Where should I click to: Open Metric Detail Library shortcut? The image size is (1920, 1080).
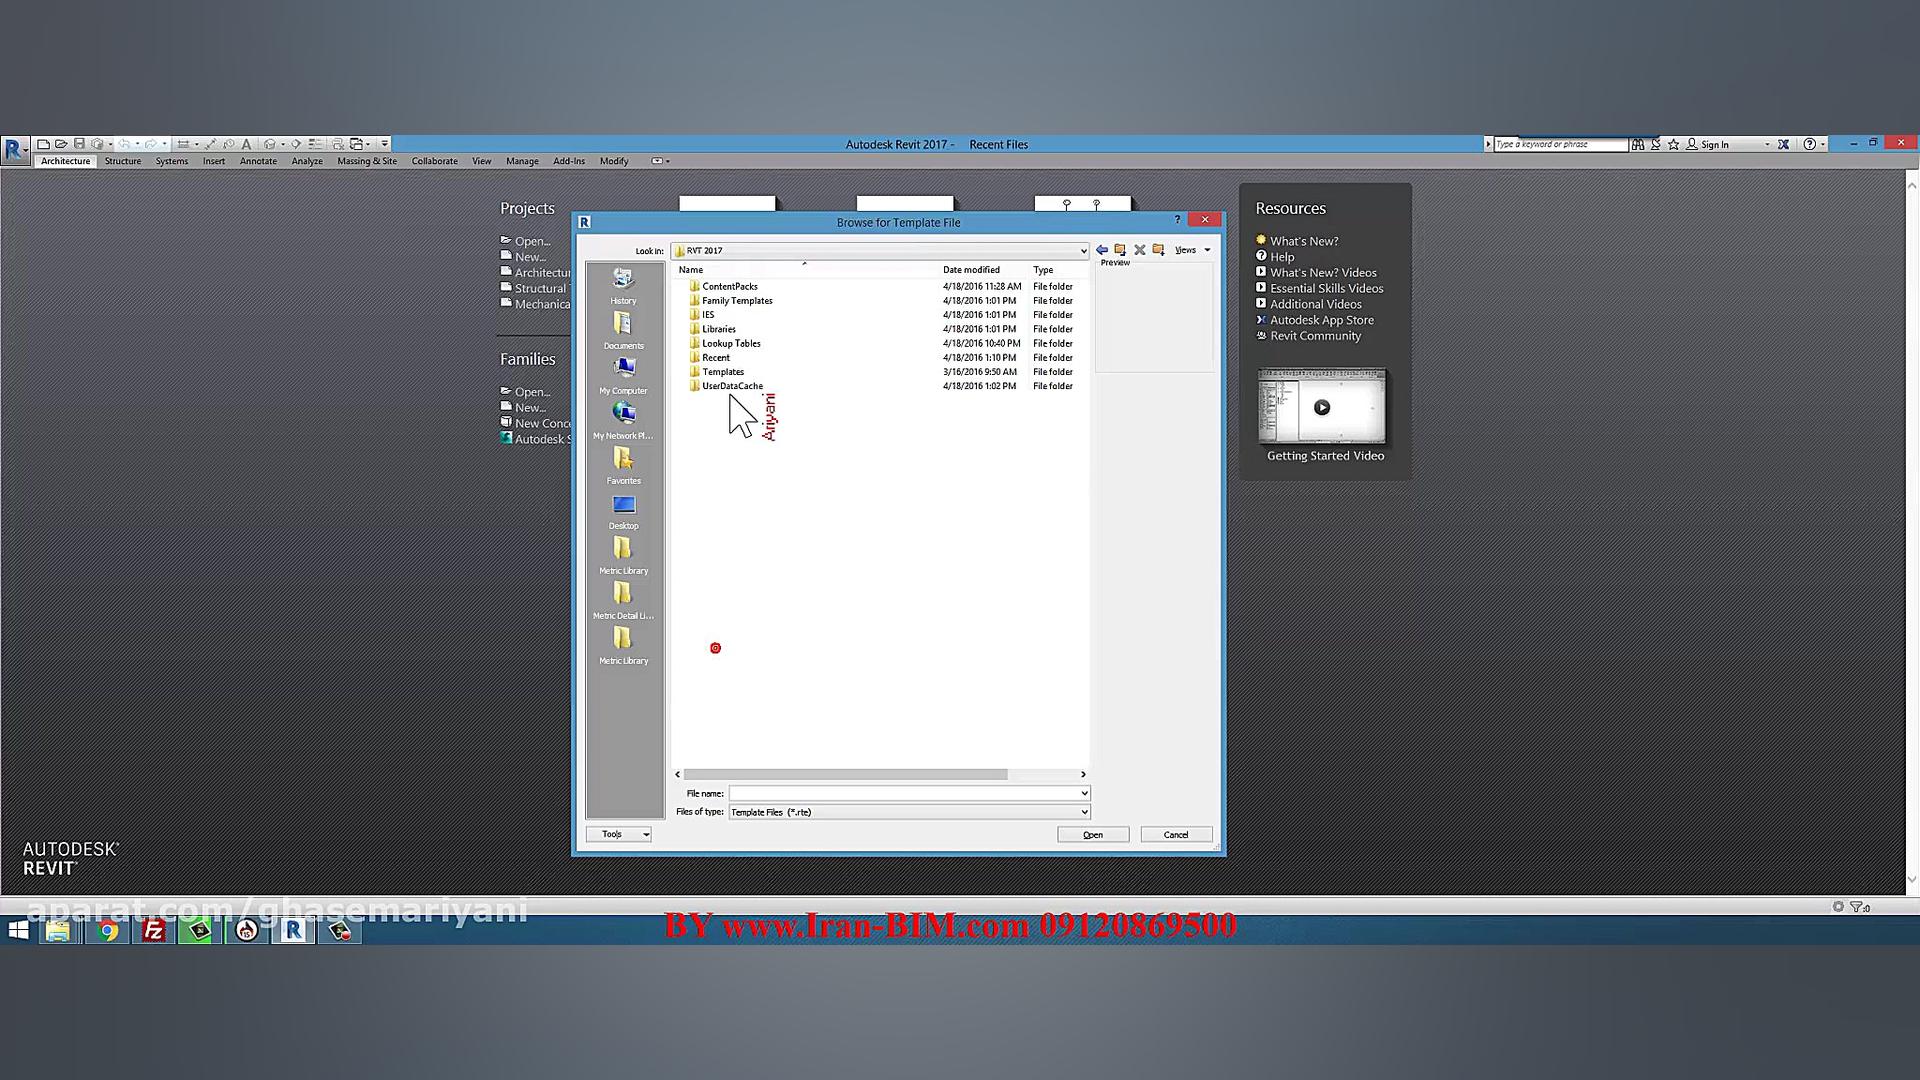pyautogui.click(x=623, y=601)
